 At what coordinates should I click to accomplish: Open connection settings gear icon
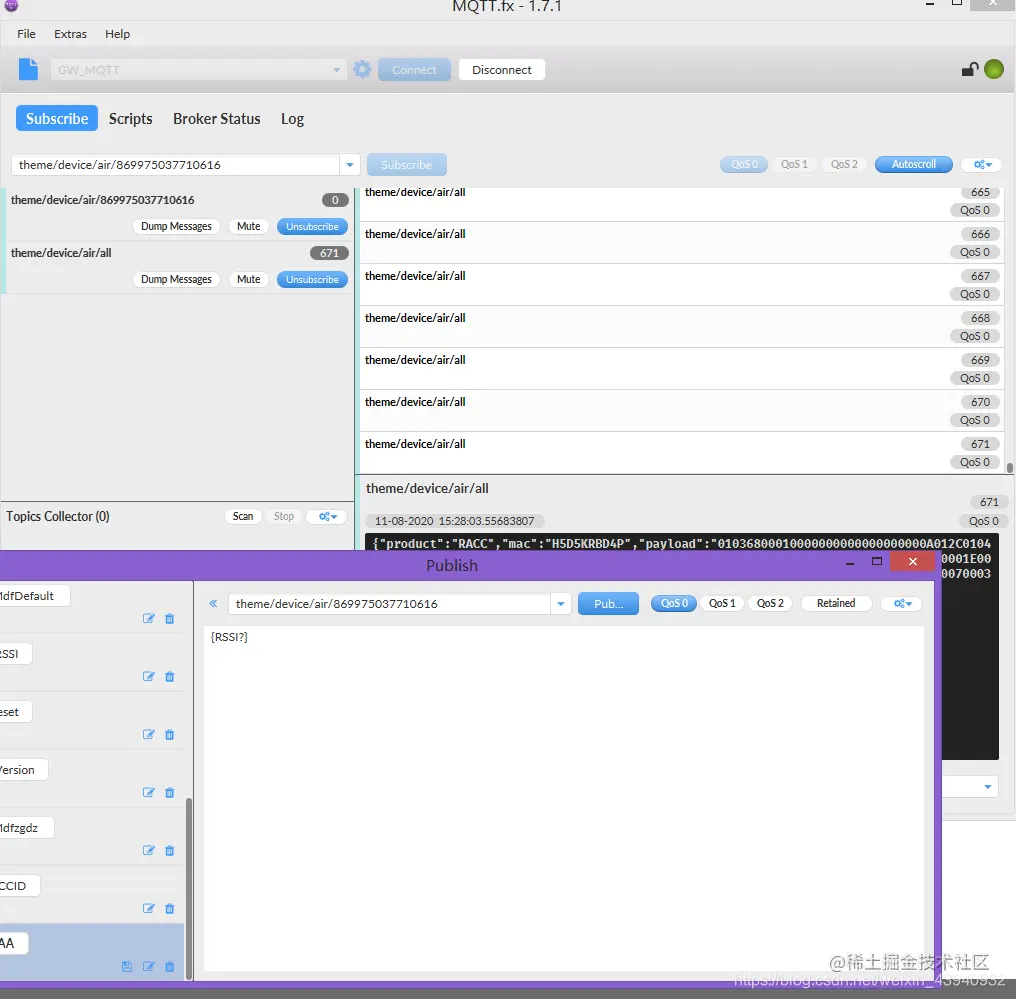pyautogui.click(x=362, y=69)
